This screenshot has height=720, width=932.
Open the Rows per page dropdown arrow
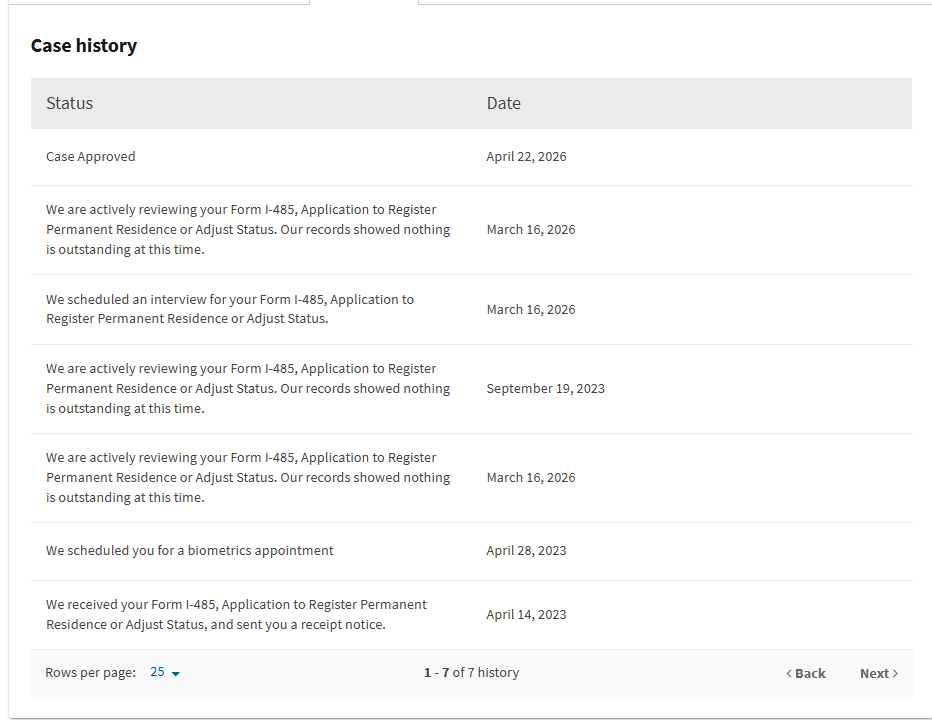click(175, 674)
